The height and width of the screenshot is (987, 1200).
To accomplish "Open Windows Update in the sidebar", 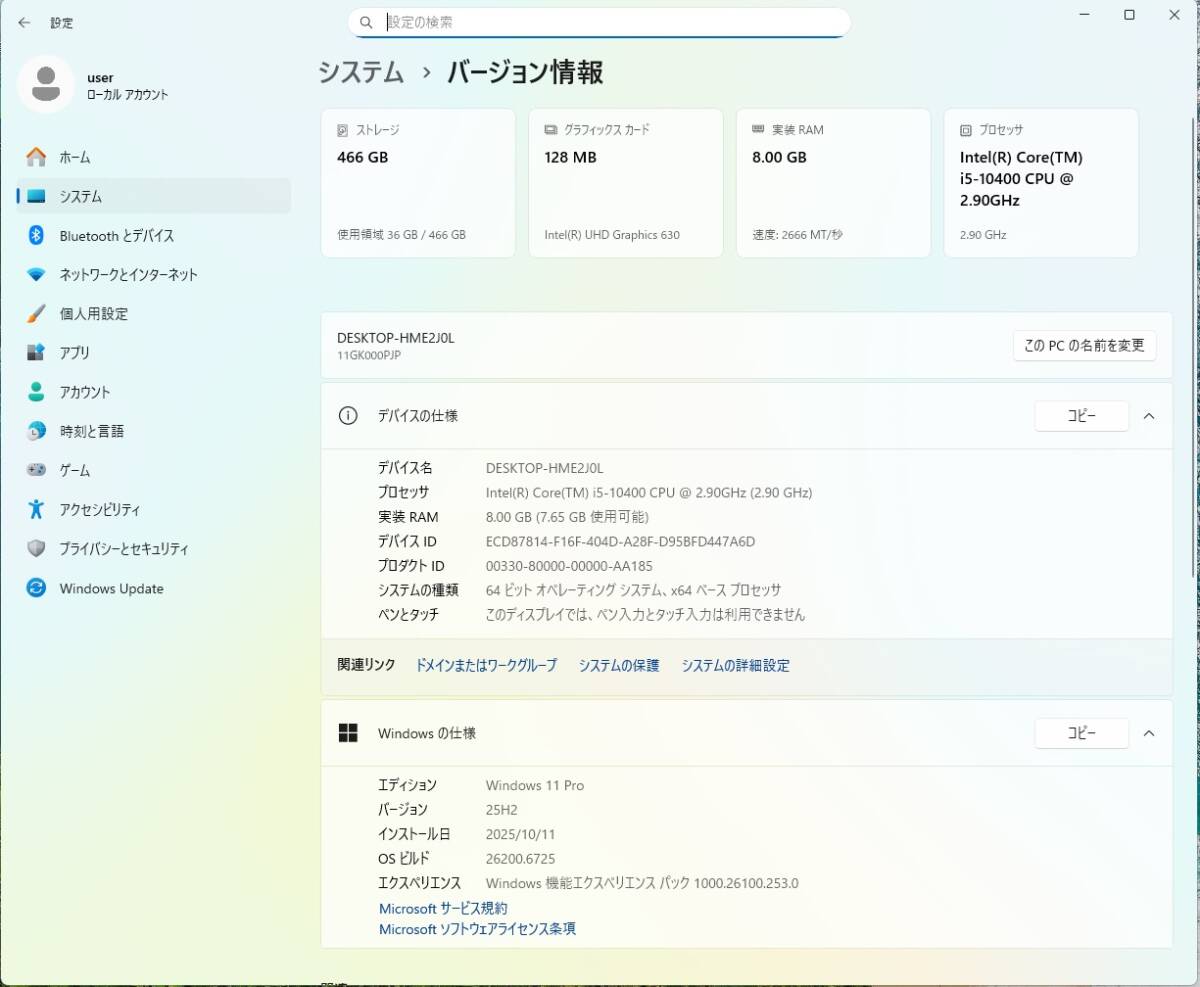I will click(x=111, y=589).
